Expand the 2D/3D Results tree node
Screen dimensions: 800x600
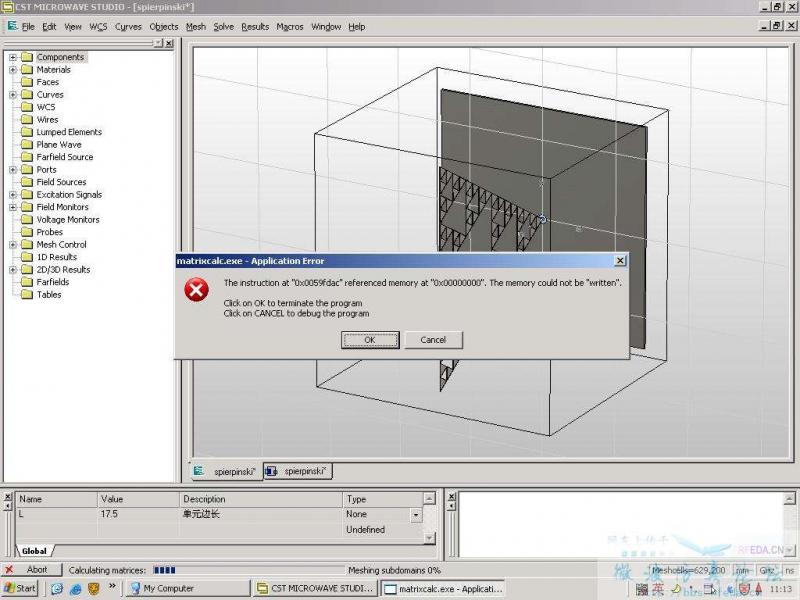pyautogui.click(x=13, y=270)
